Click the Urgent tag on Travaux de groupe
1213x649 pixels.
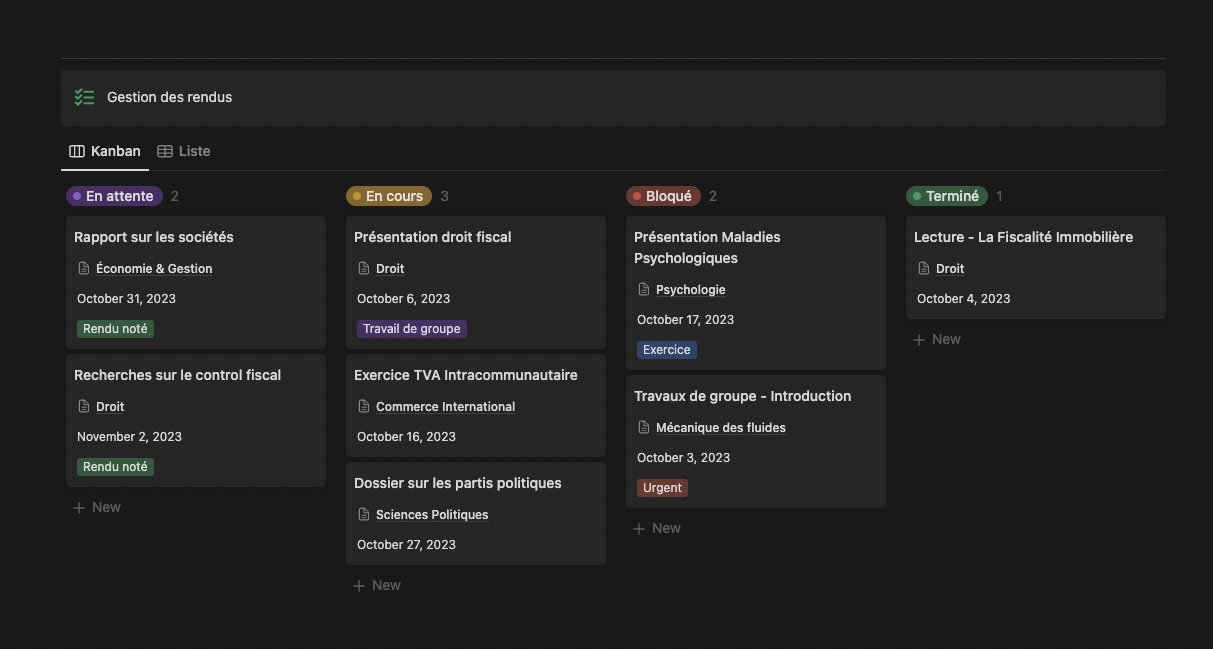662,487
